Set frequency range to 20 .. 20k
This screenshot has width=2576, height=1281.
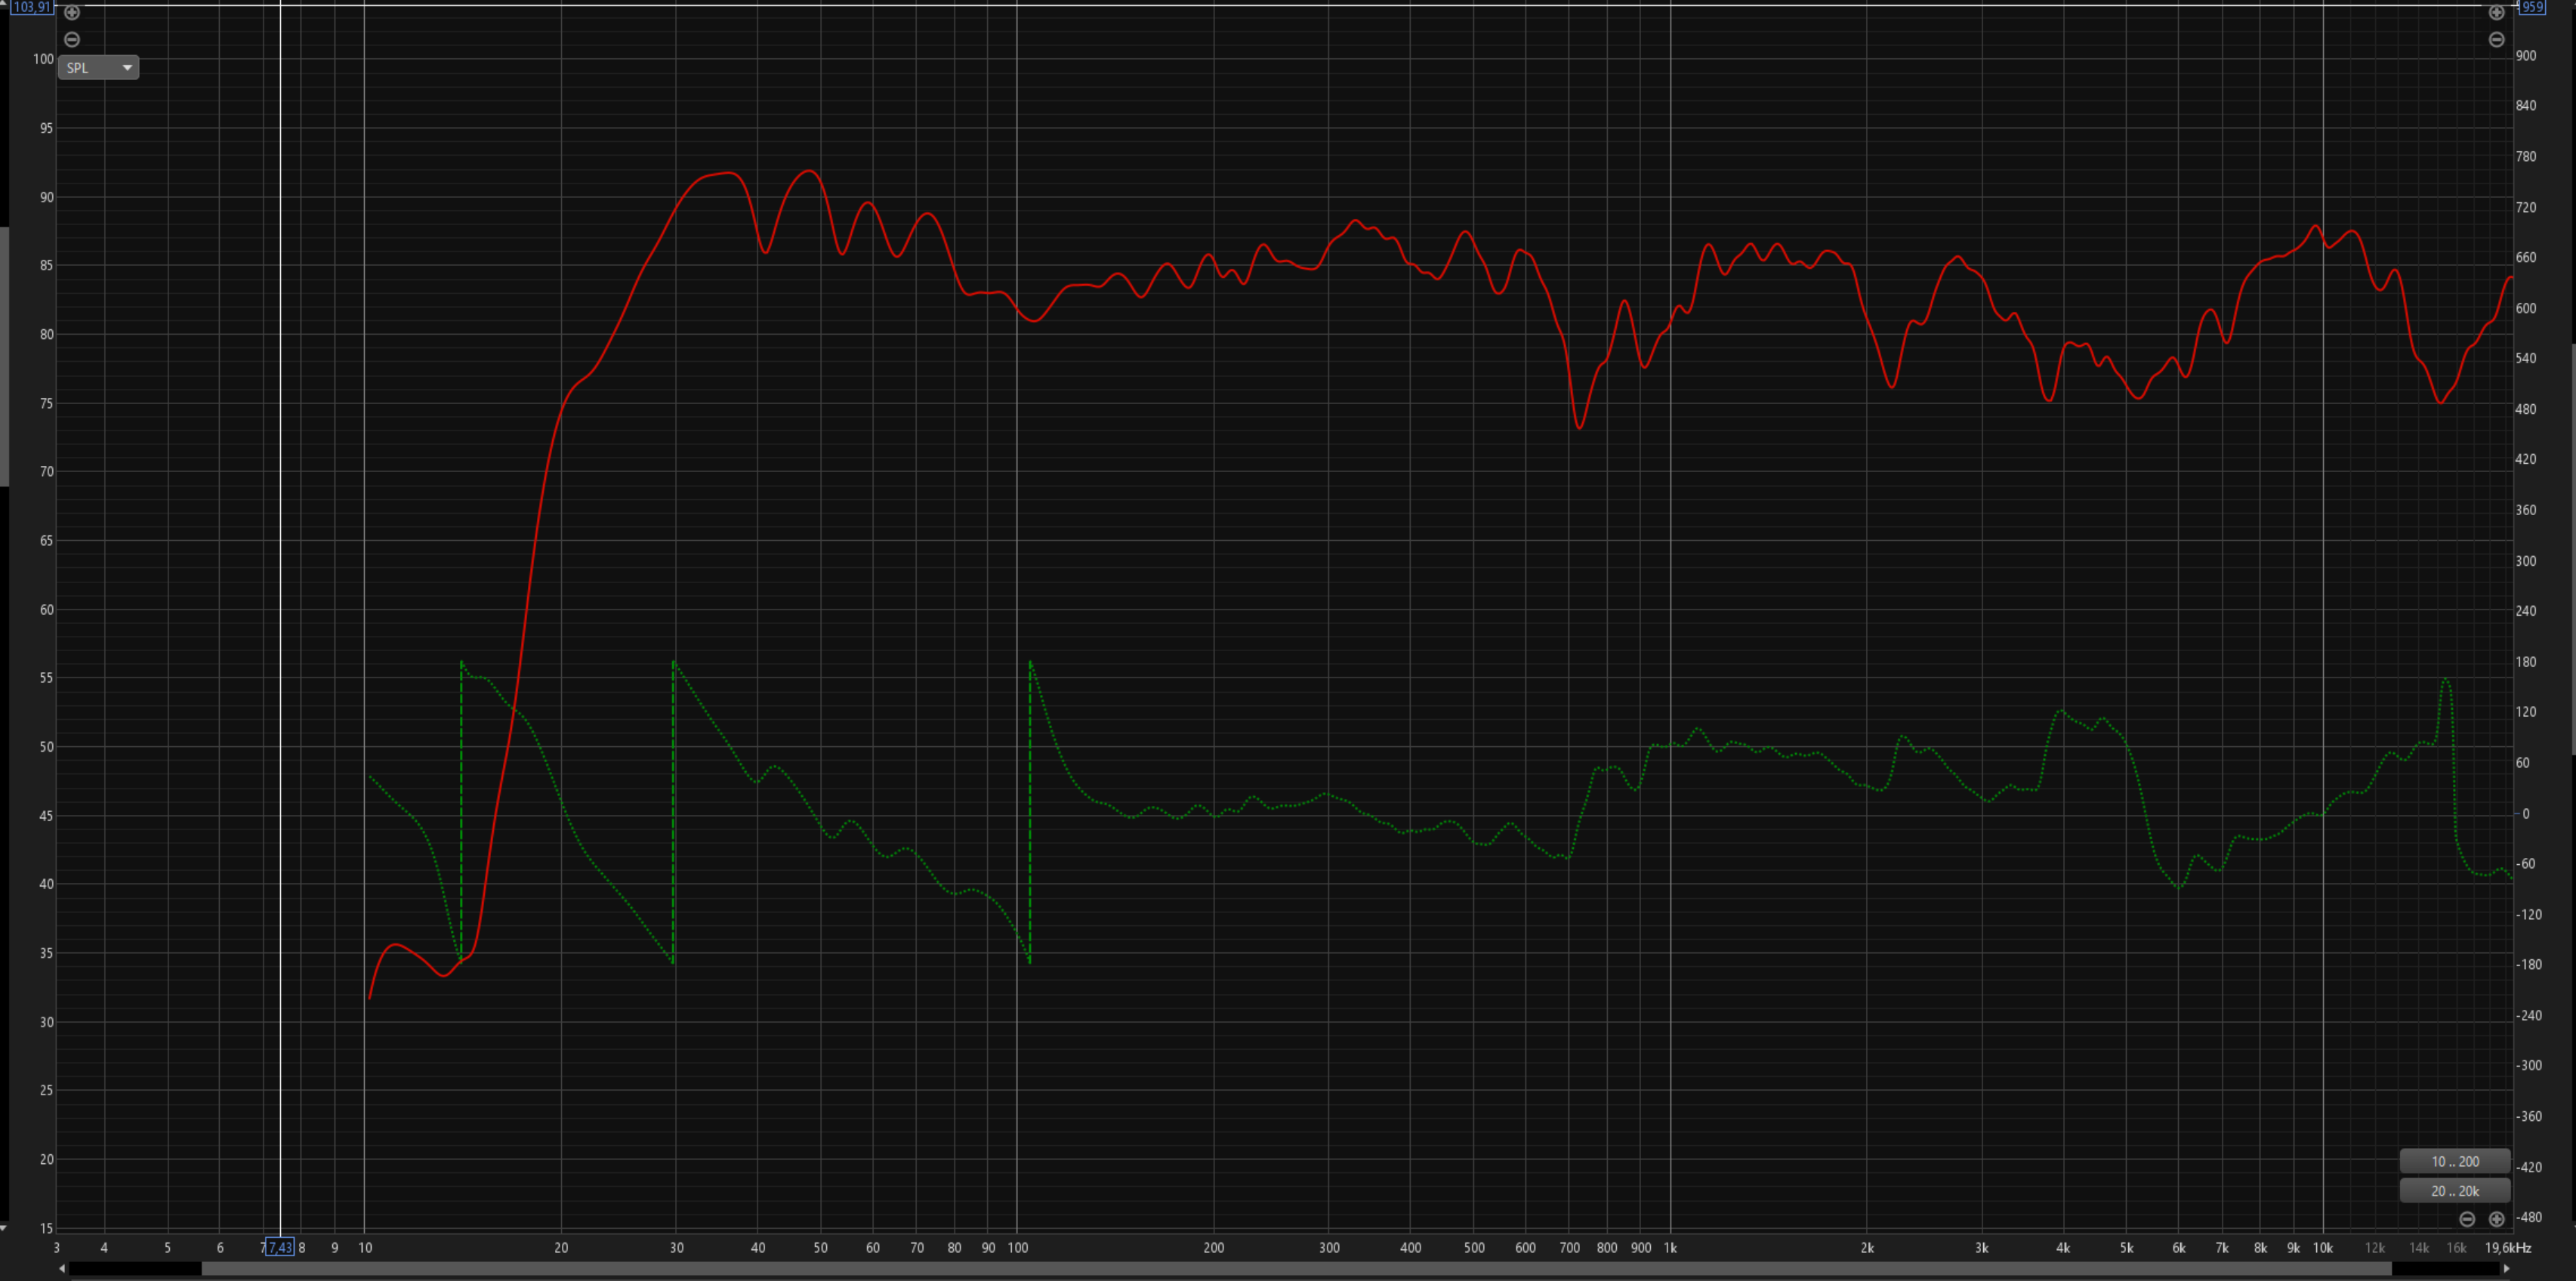2454,1191
